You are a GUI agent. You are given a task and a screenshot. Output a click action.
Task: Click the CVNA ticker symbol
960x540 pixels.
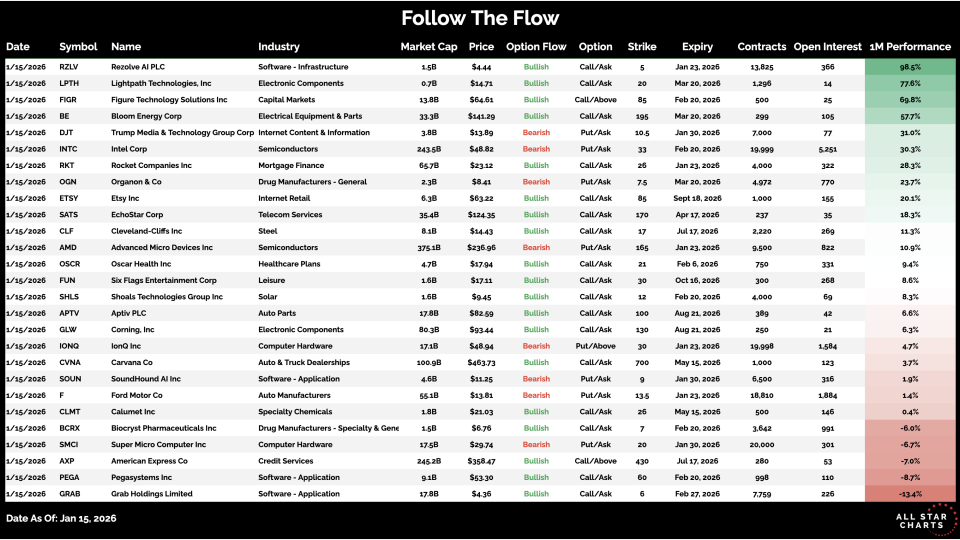pyautogui.click(x=71, y=363)
